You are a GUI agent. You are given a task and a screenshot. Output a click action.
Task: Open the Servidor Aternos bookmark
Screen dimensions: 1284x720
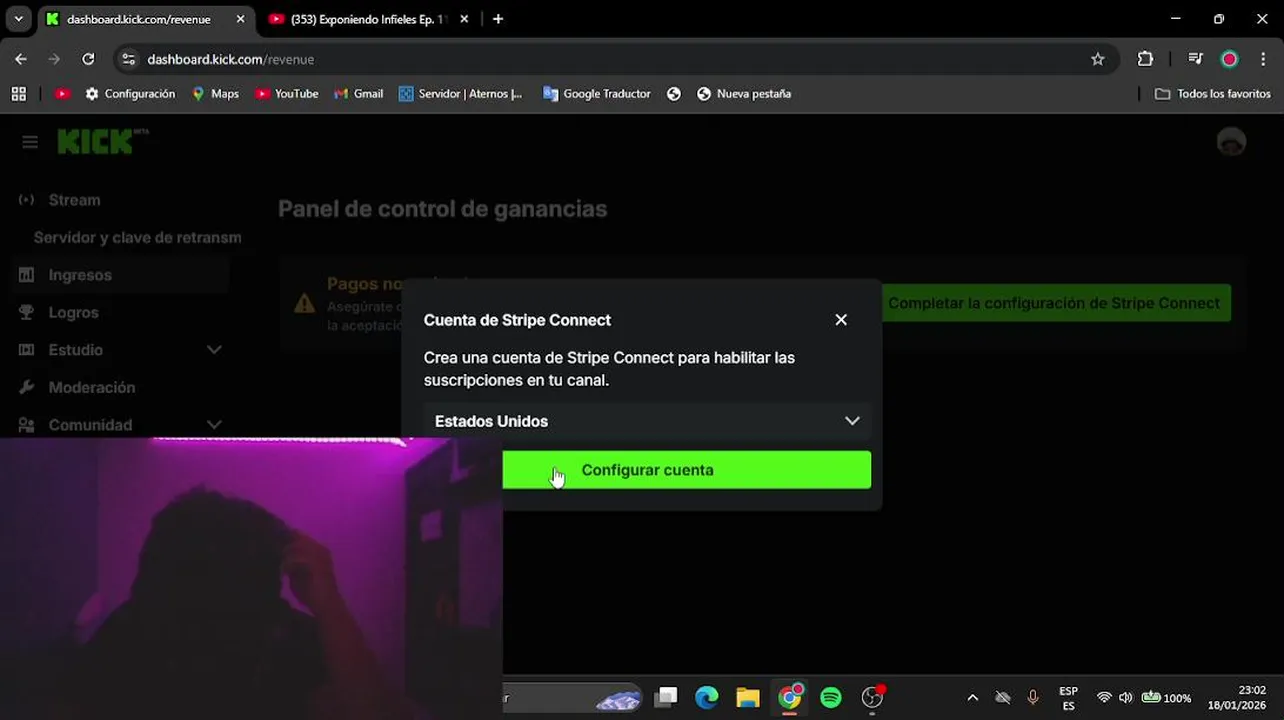[461, 94]
